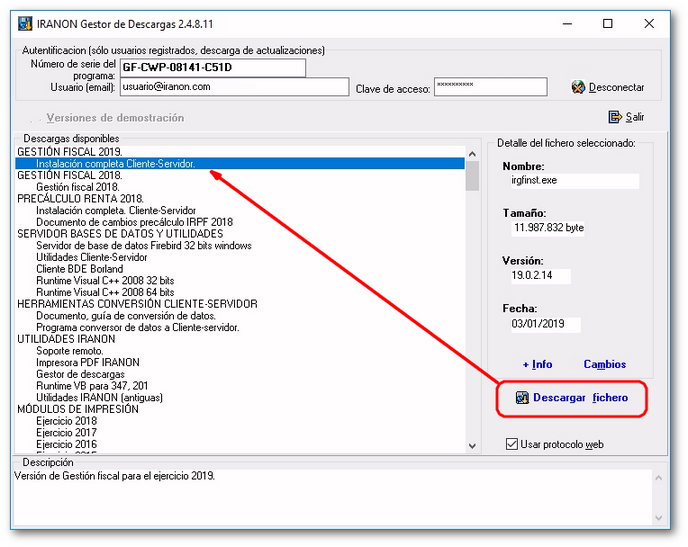Select Runtime Visual C++ 2008 64 bits

tap(104, 292)
